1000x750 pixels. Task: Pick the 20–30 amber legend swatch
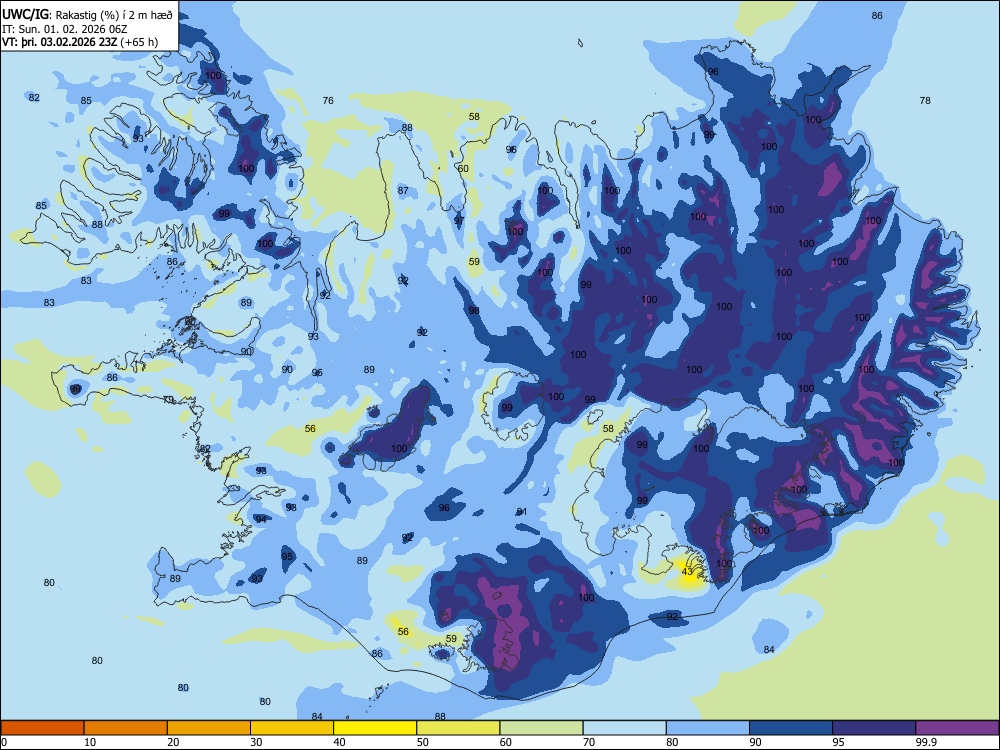tap(209, 728)
